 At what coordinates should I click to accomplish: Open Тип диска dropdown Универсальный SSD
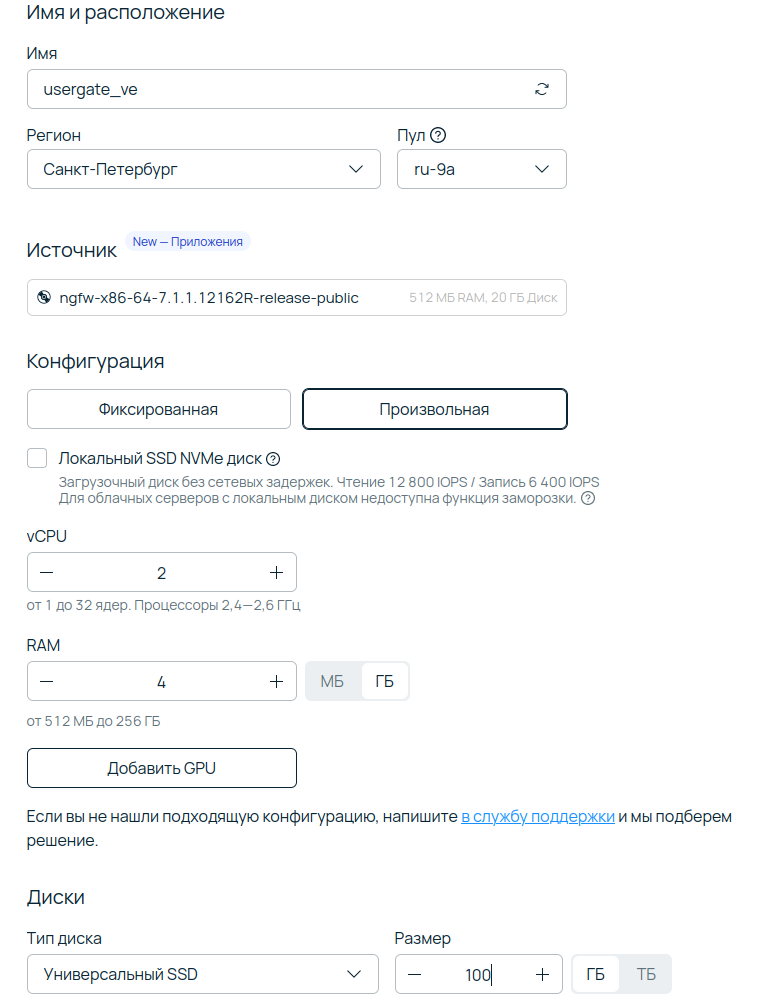coord(203,974)
